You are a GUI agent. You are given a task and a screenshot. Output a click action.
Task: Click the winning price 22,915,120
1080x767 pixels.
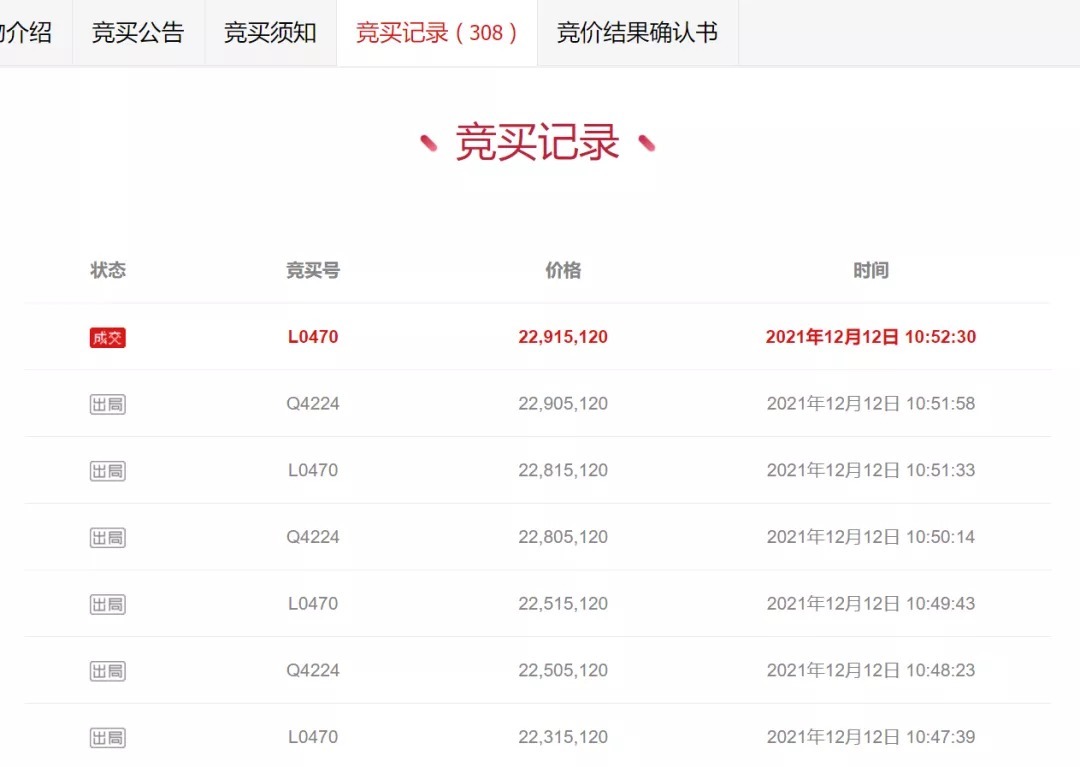(562, 337)
